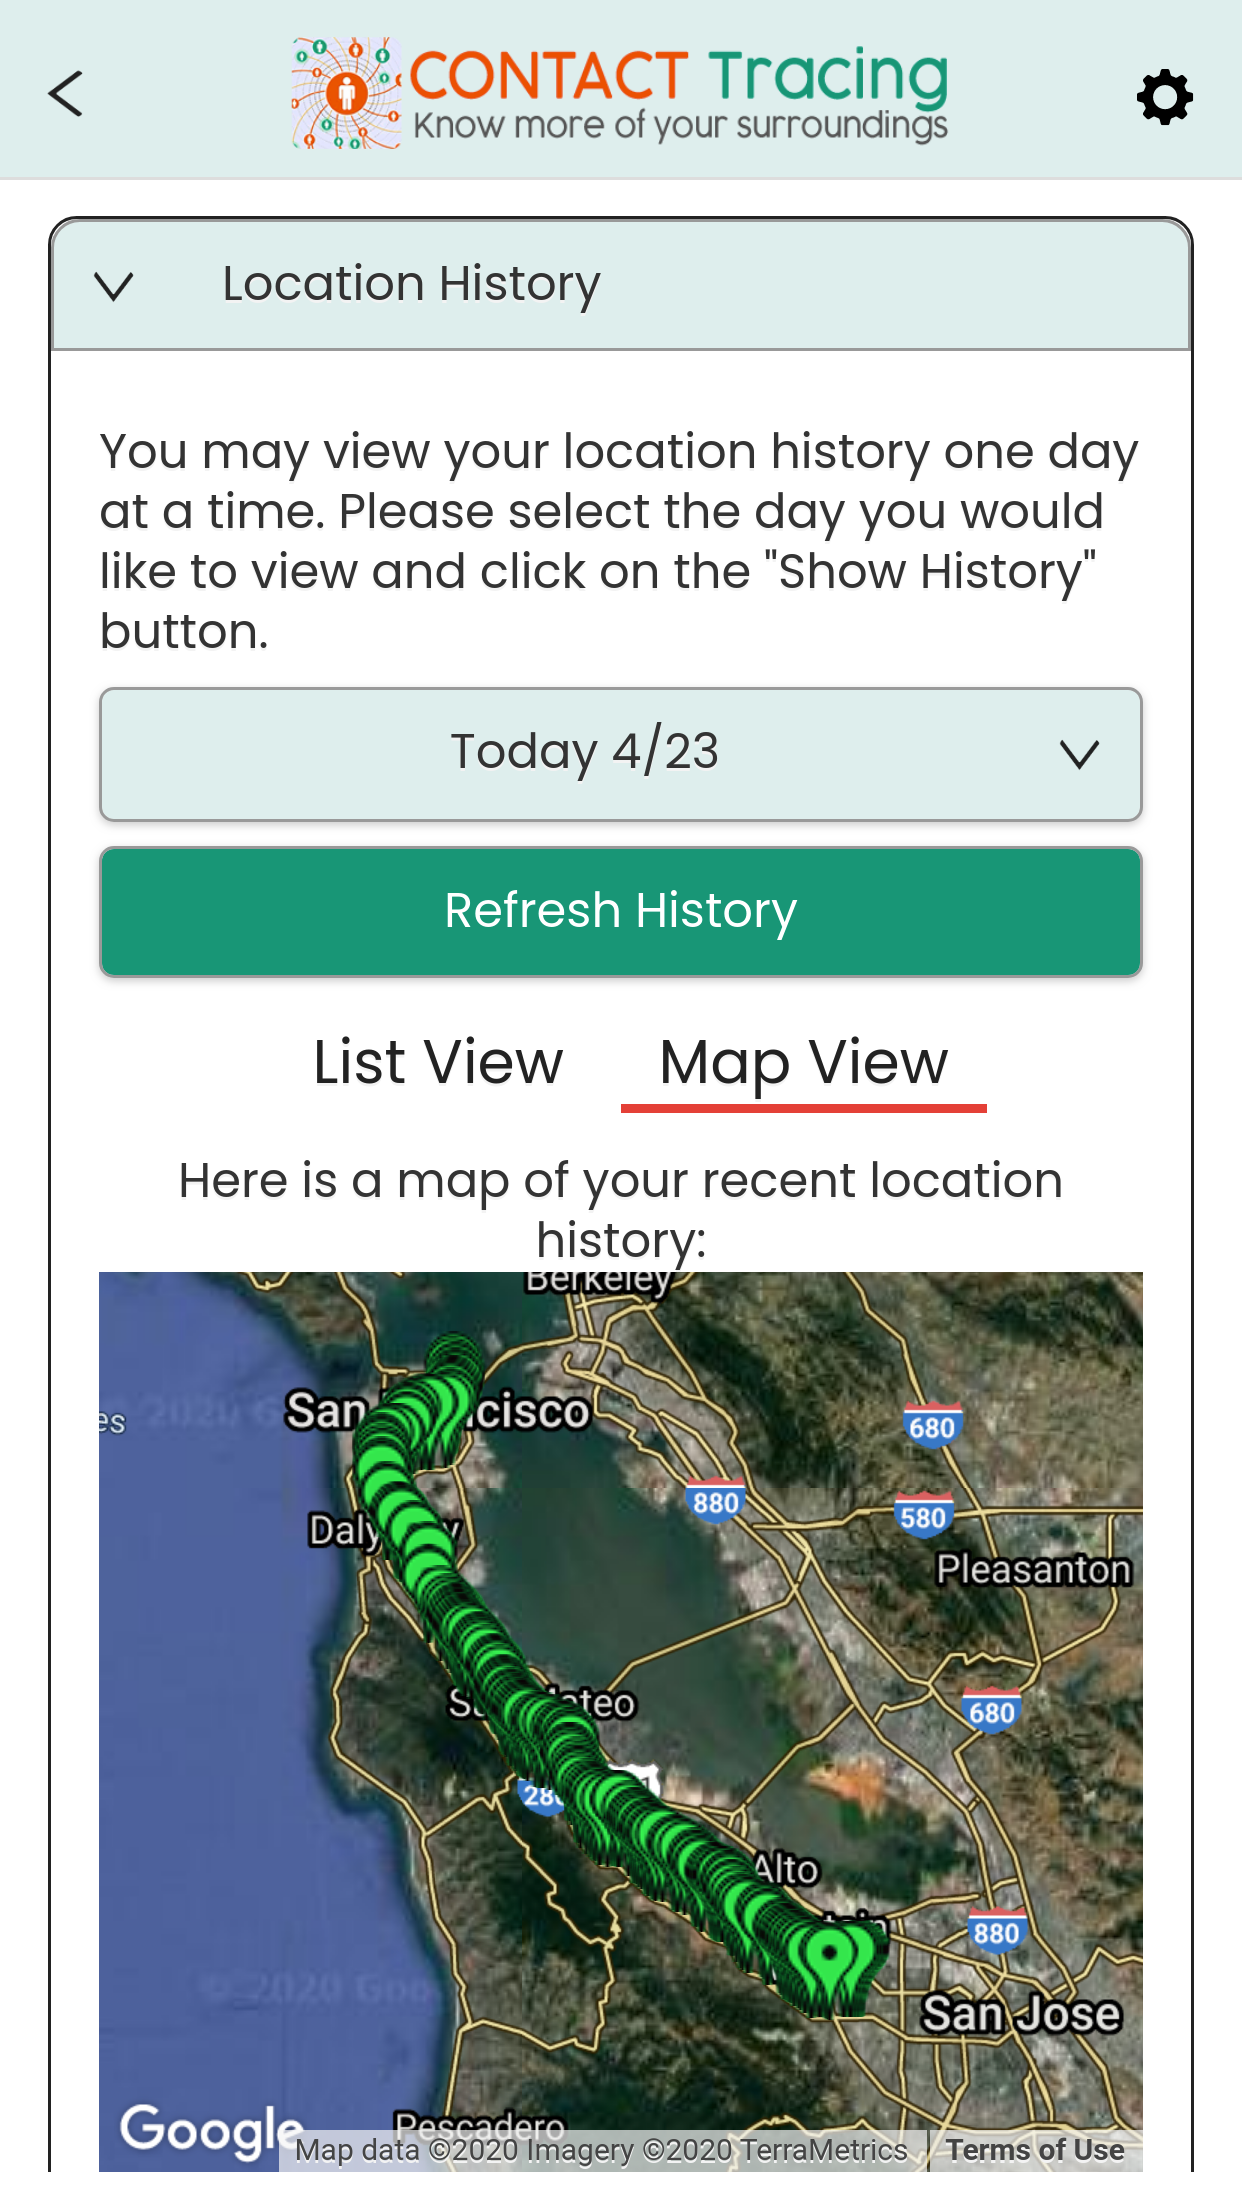Click the Google logo on the map
Screen dimensions: 1242x2208
tap(209, 2129)
